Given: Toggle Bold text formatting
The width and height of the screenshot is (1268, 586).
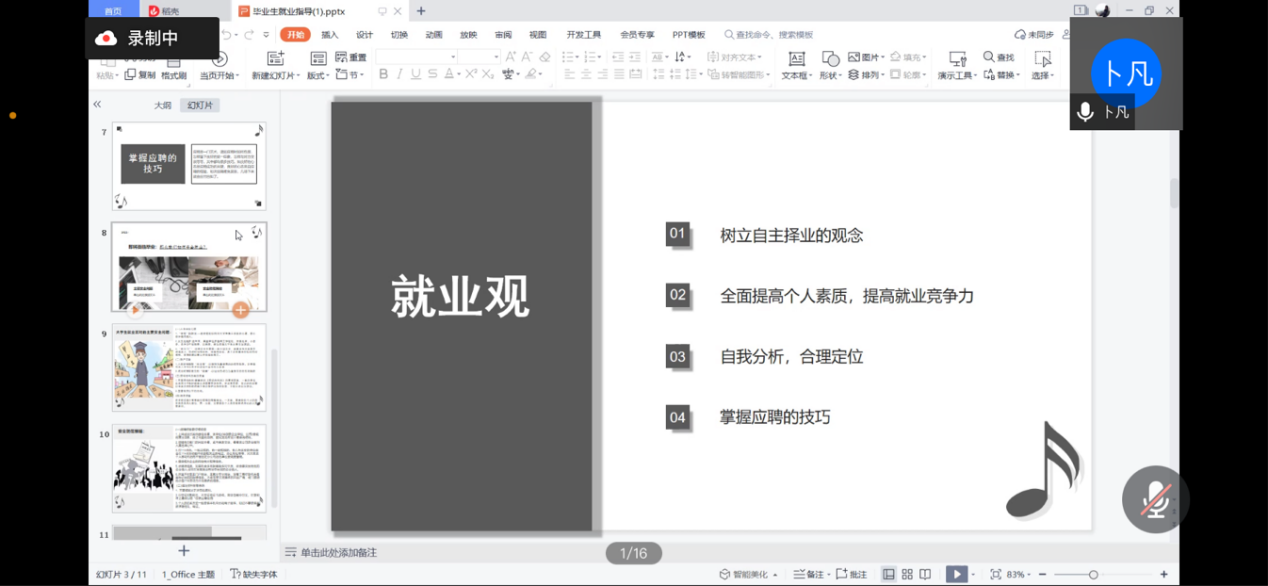Looking at the screenshot, I should [383, 75].
